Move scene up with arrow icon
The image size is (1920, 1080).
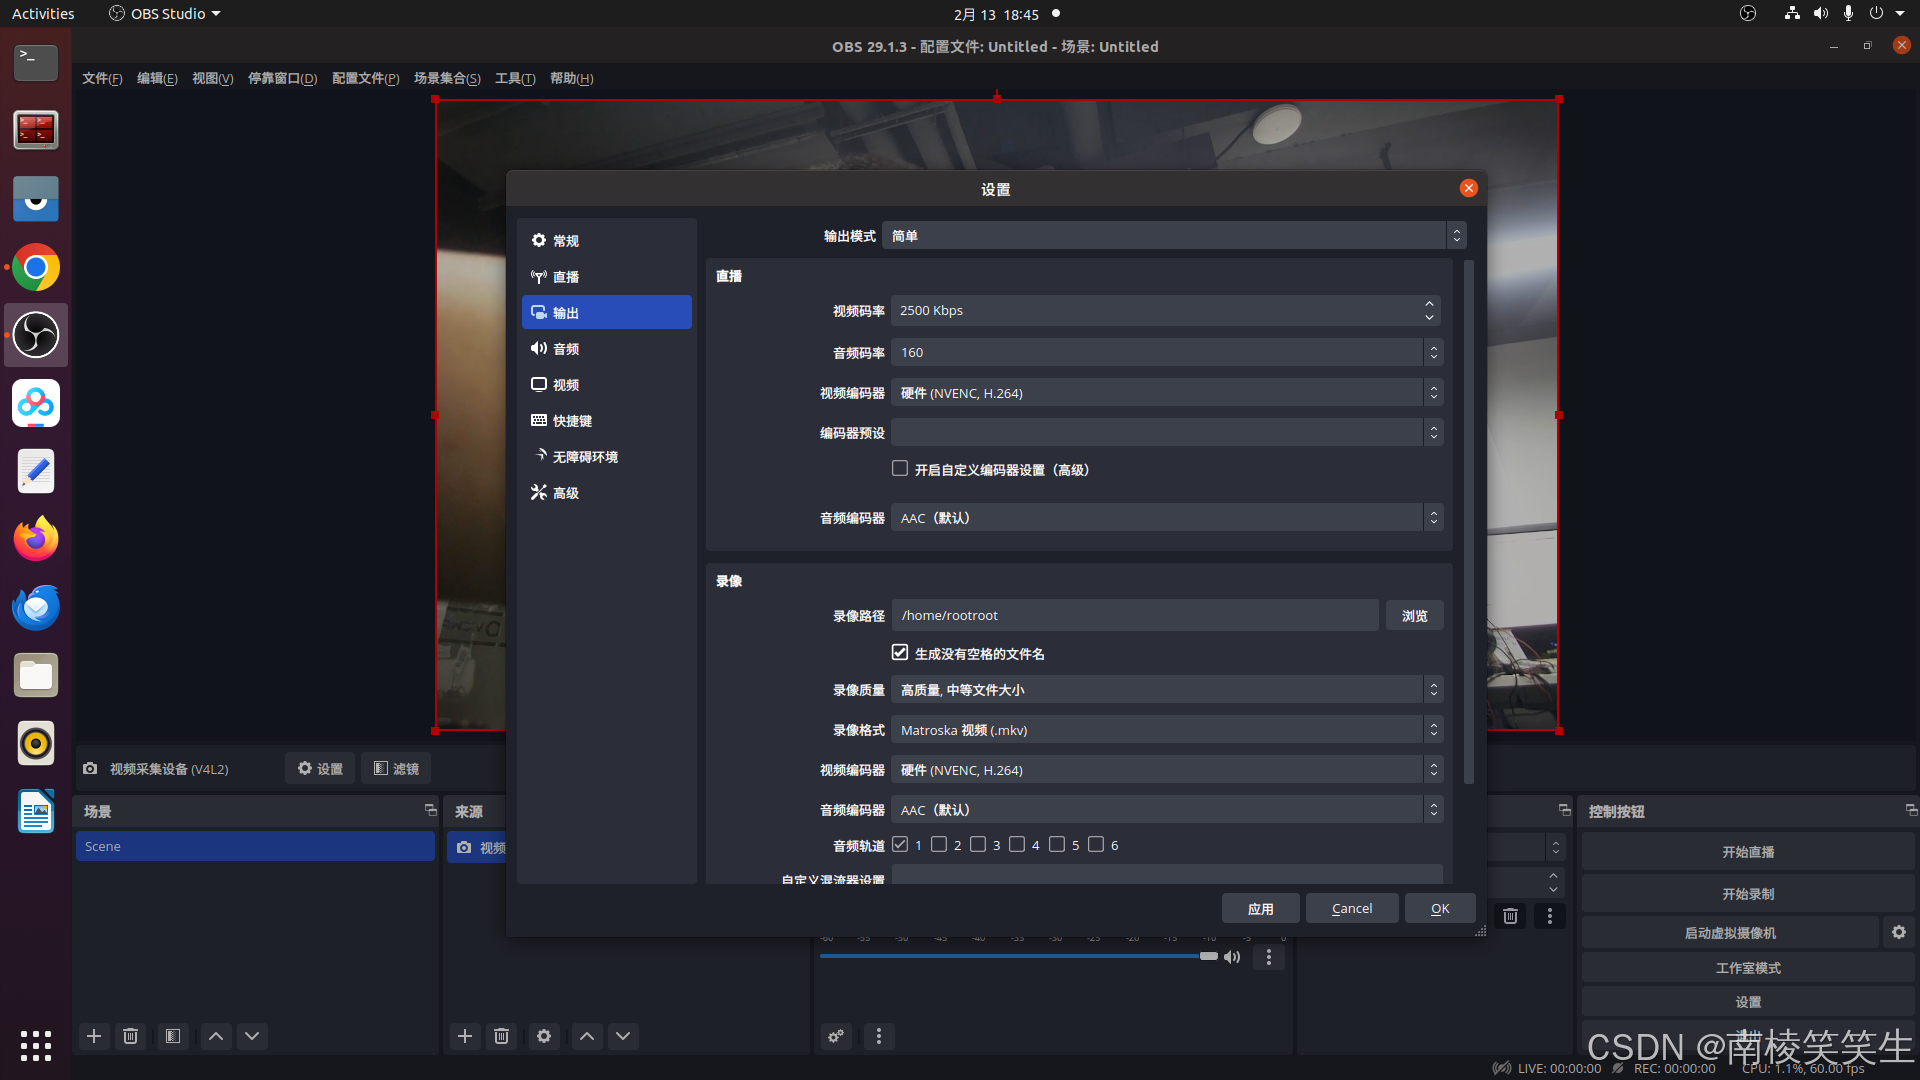[x=216, y=1036]
